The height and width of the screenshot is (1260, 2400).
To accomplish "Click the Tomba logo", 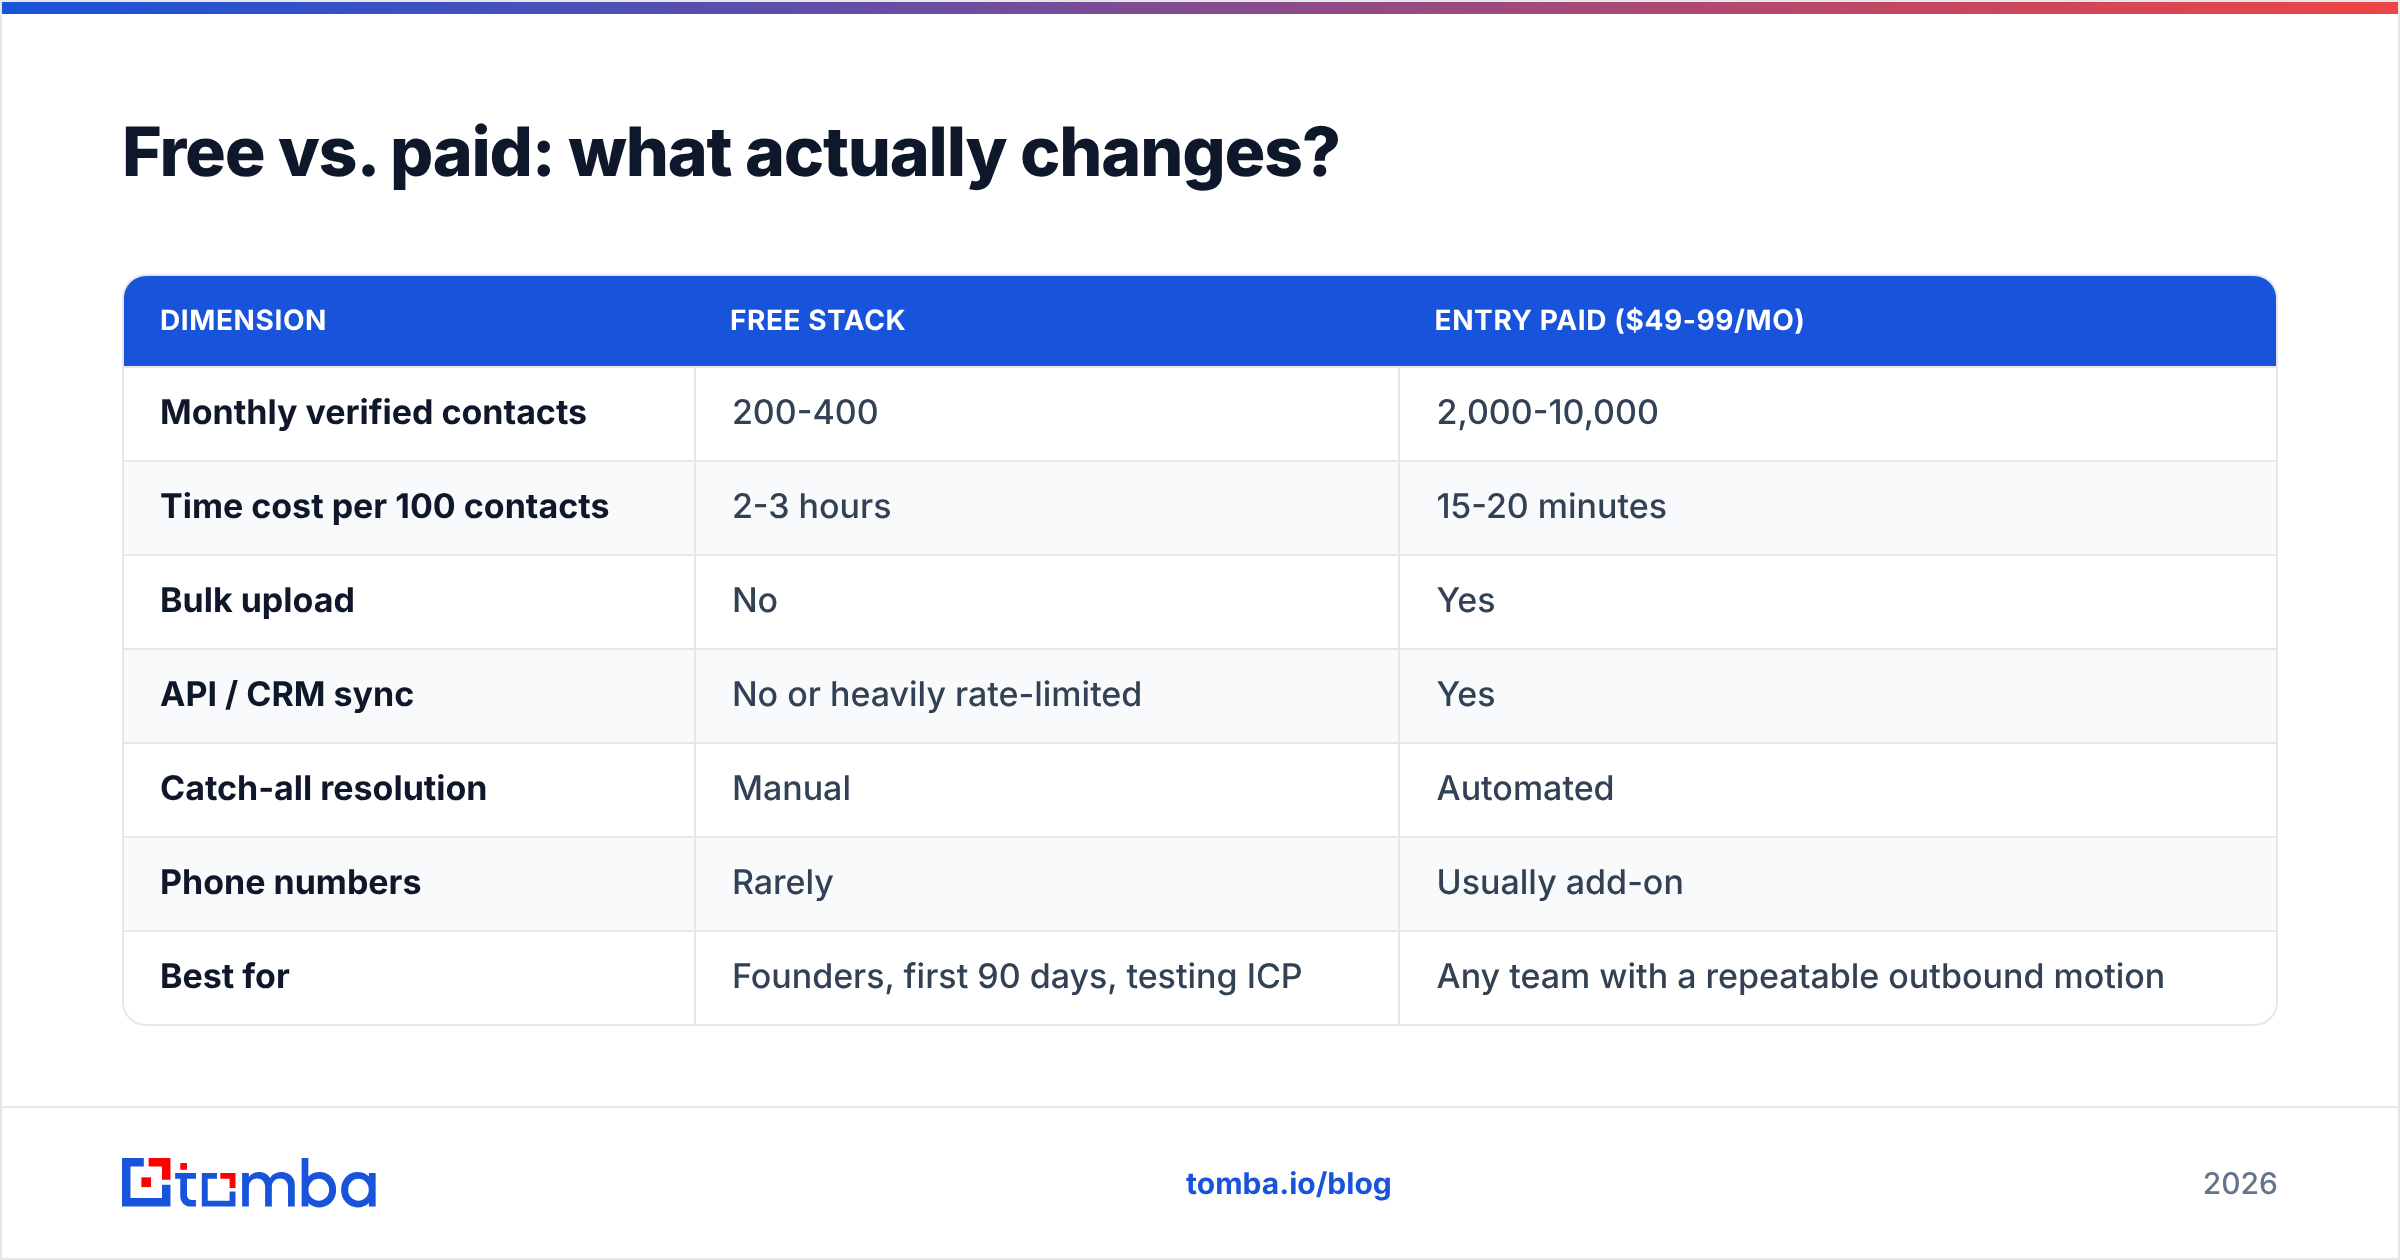I will [249, 1183].
